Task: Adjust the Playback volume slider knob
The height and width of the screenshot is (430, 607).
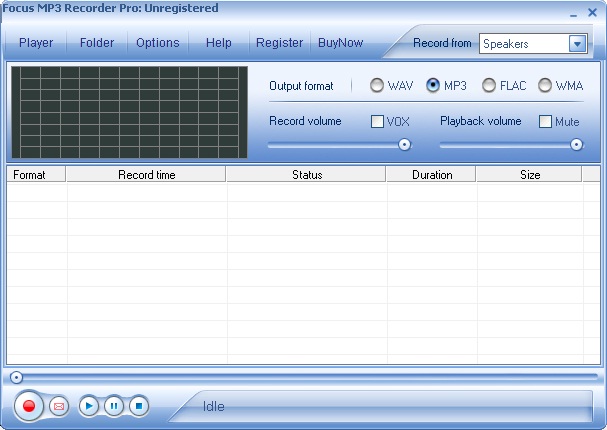Action: click(576, 145)
